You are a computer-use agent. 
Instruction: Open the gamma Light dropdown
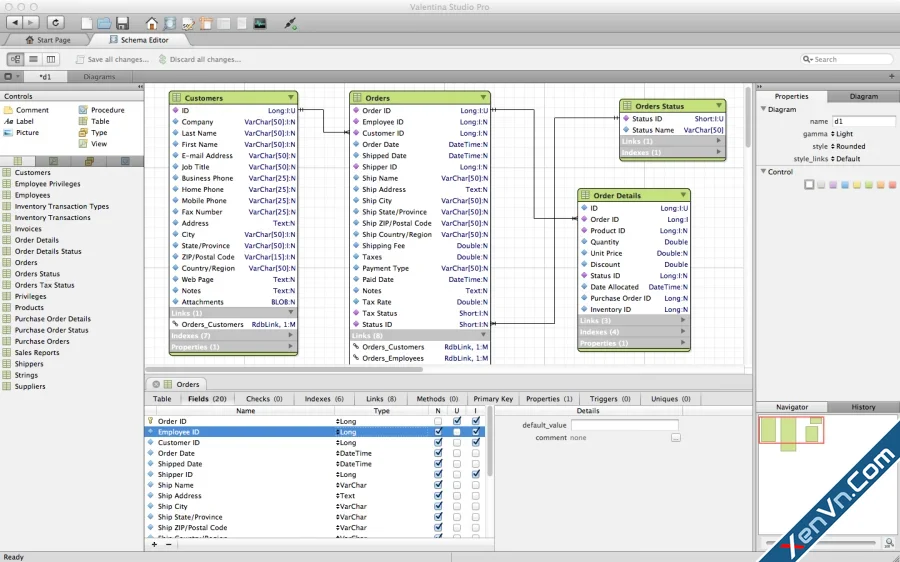(x=842, y=134)
